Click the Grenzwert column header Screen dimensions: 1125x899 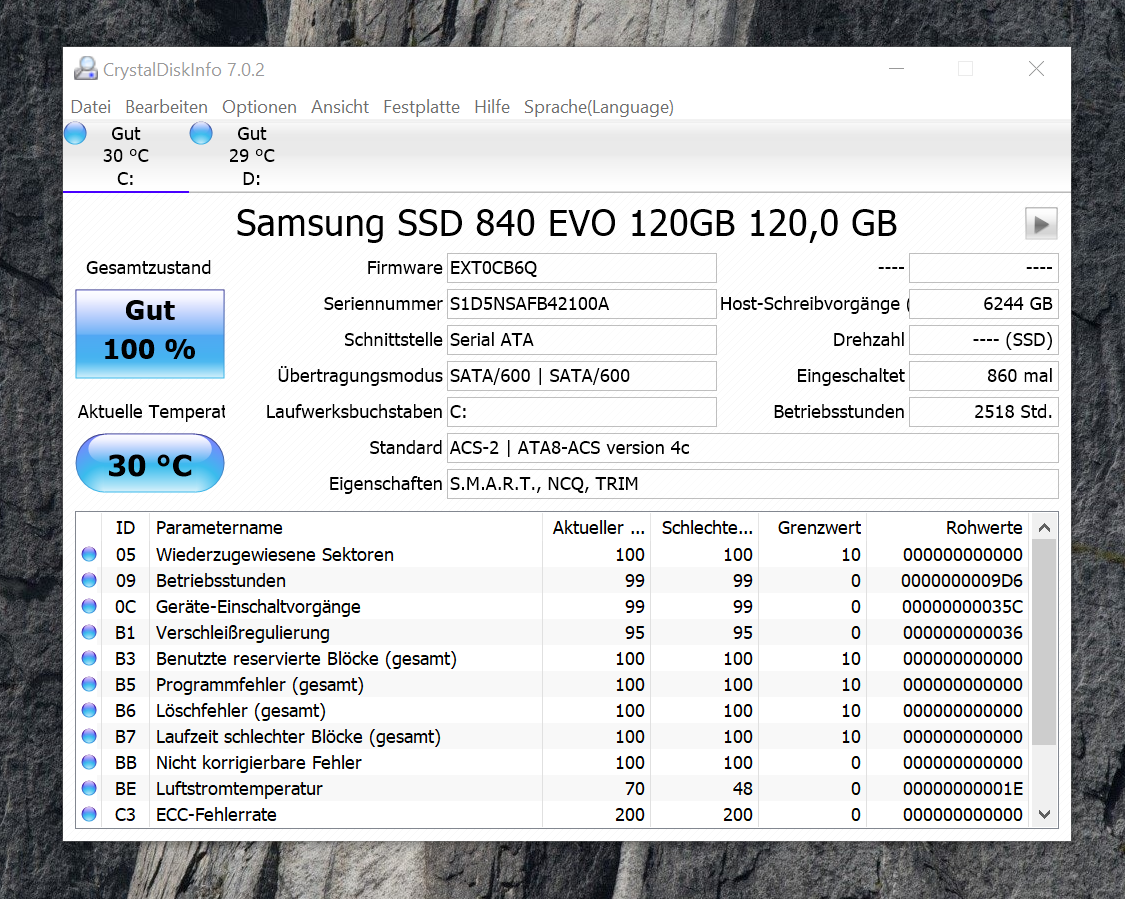813,528
